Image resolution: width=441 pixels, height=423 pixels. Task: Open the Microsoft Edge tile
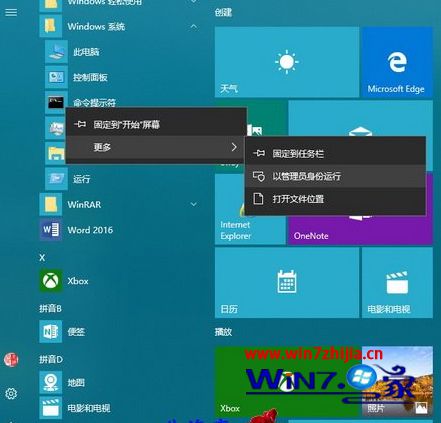[397, 62]
